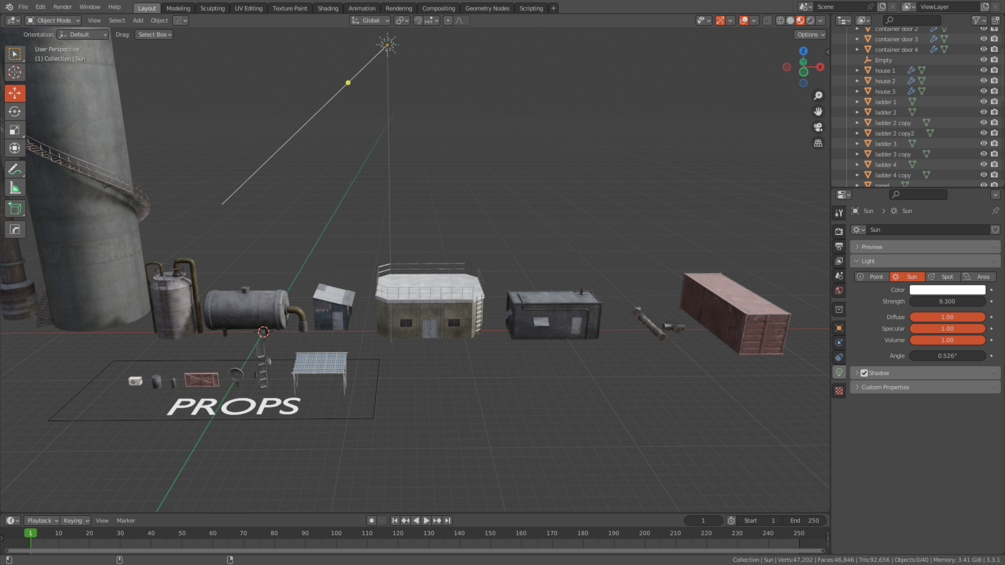Select the Move tool in toolbar
This screenshot has height=565, width=1005.
[15, 93]
